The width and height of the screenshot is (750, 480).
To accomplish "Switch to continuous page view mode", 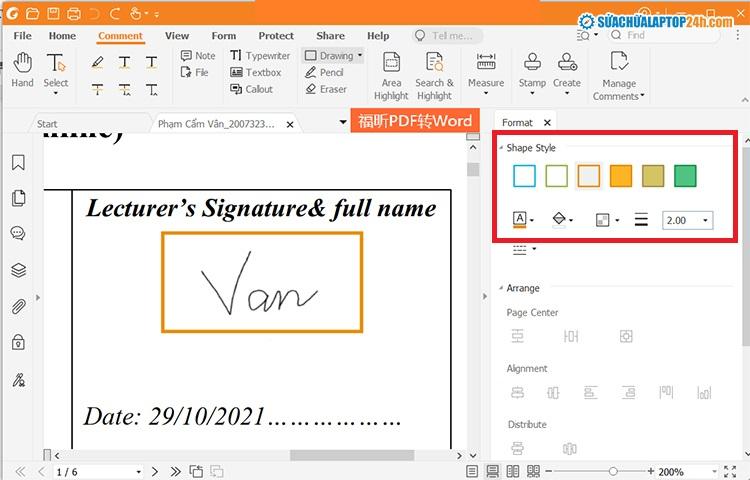I will point(492,471).
